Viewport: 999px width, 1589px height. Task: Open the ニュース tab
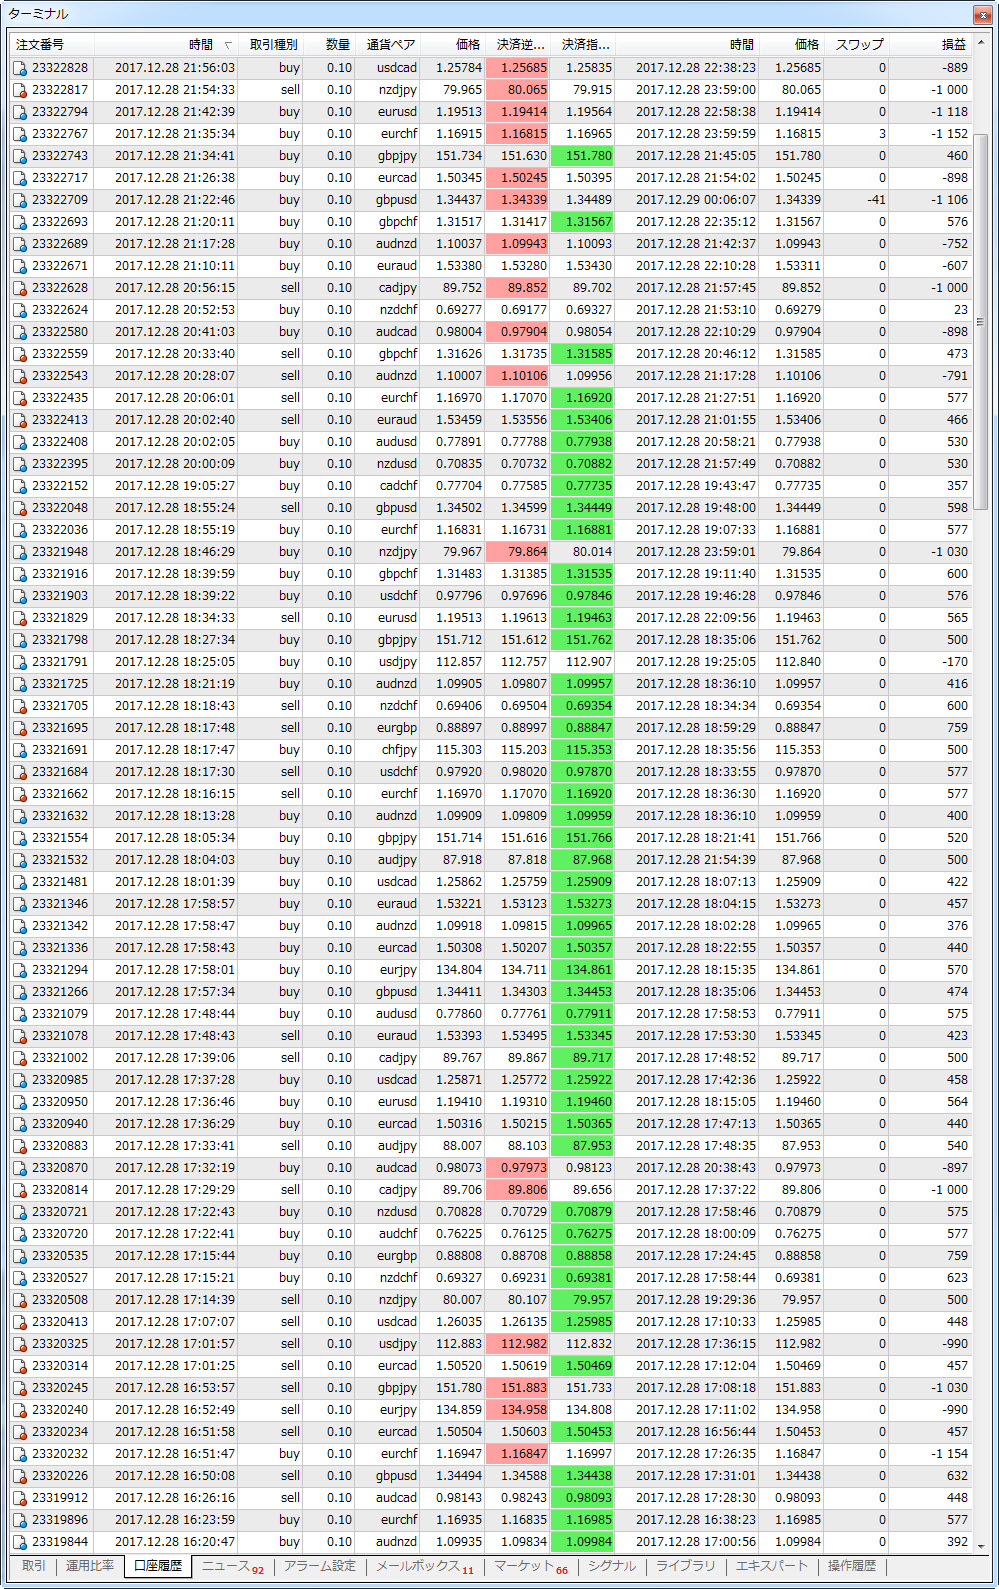[232, 1566]
